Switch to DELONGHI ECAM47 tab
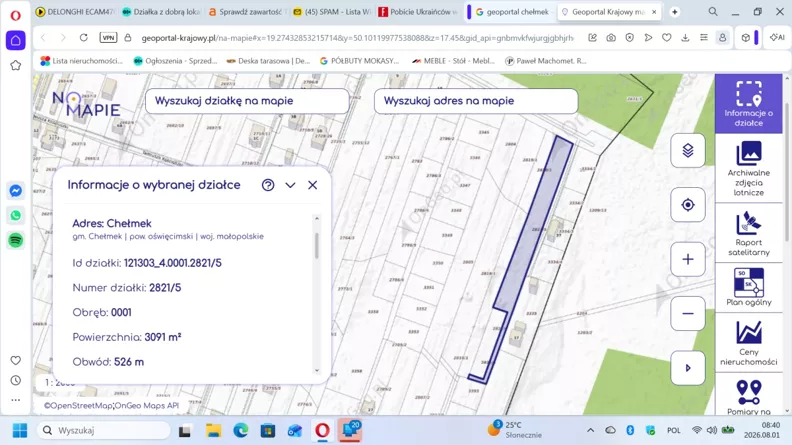This screenshot has height=445, width=792. tap(75, 12)
